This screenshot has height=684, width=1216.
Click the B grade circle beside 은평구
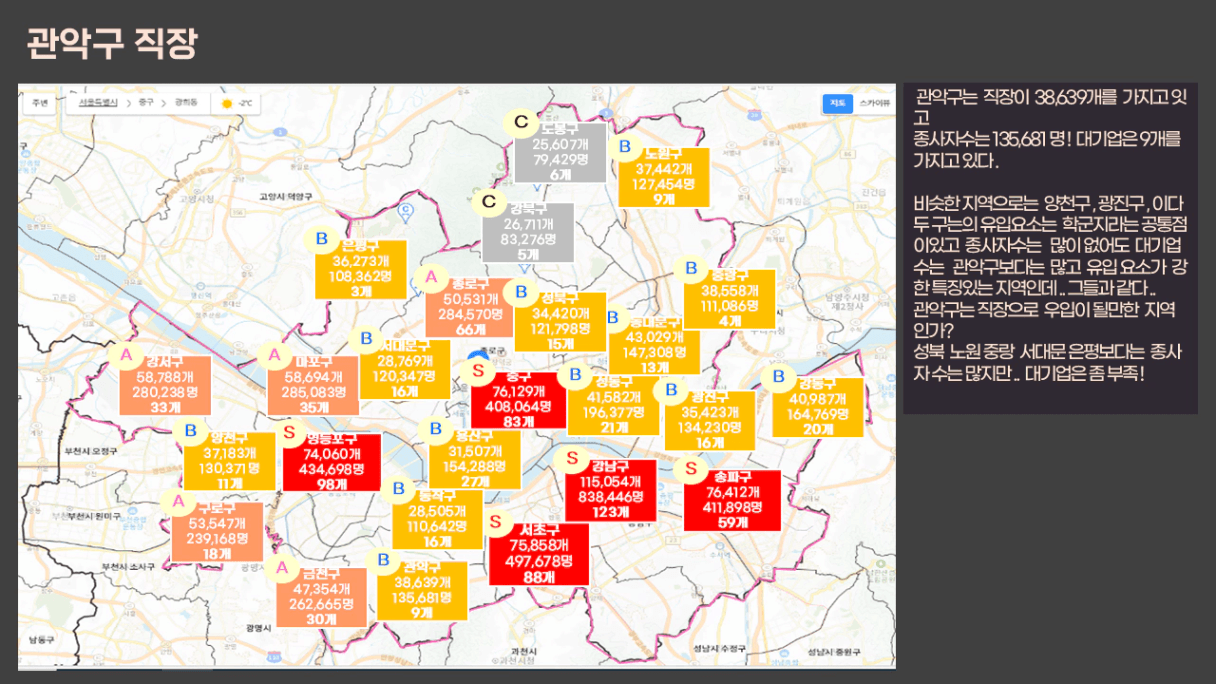pyautogui.click(x=322, y=239)
